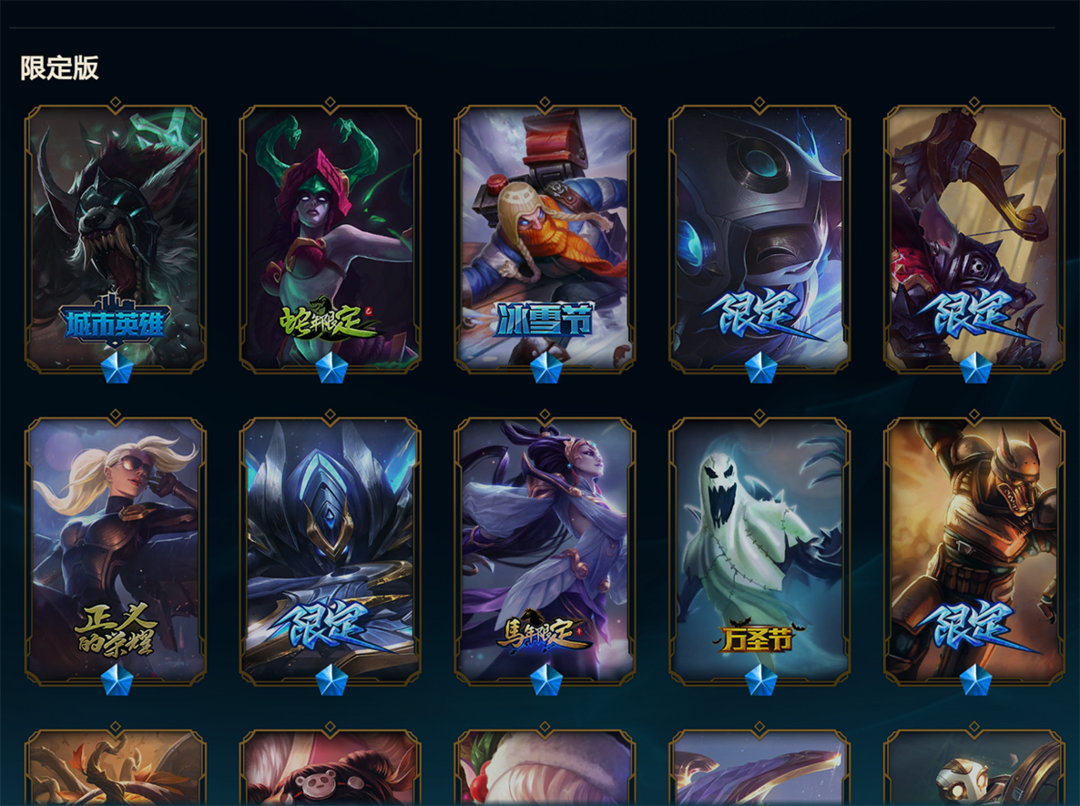This screenshot has height=806, width=1080.
Task: Select the dark blue-gold armored 限定 skin card
Action: pos(330,549)
